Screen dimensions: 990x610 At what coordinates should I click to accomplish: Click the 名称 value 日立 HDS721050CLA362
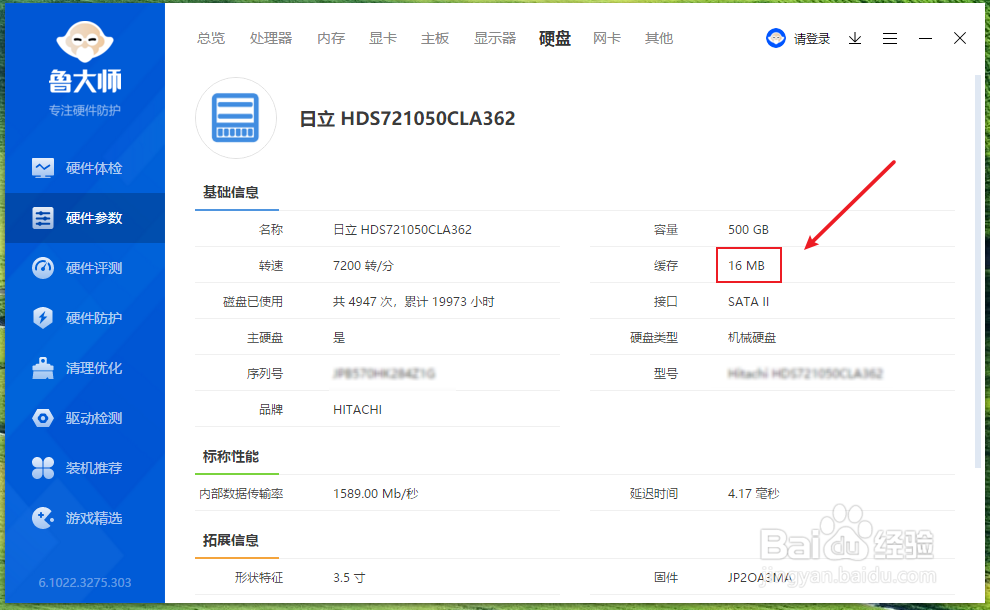[x=402, y=229]
